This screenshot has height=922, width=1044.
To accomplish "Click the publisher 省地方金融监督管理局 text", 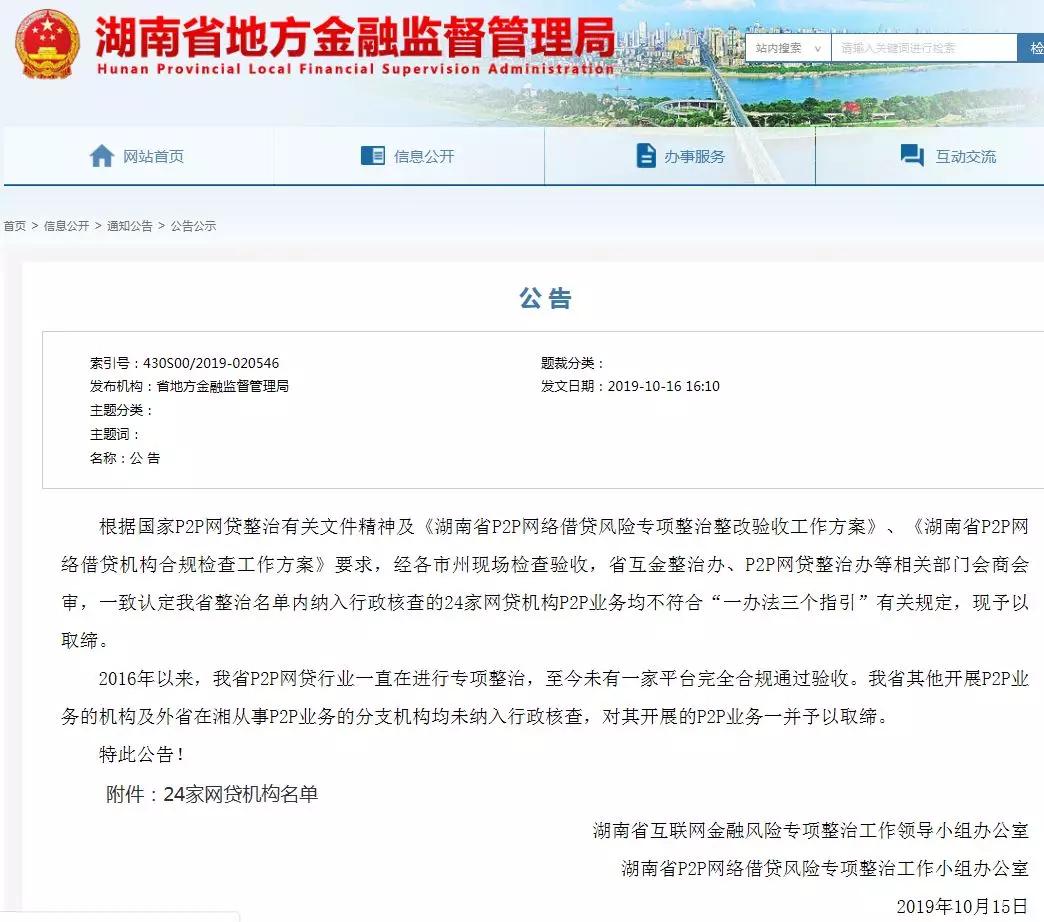I will pyautogui.click(x=222, y=386).
